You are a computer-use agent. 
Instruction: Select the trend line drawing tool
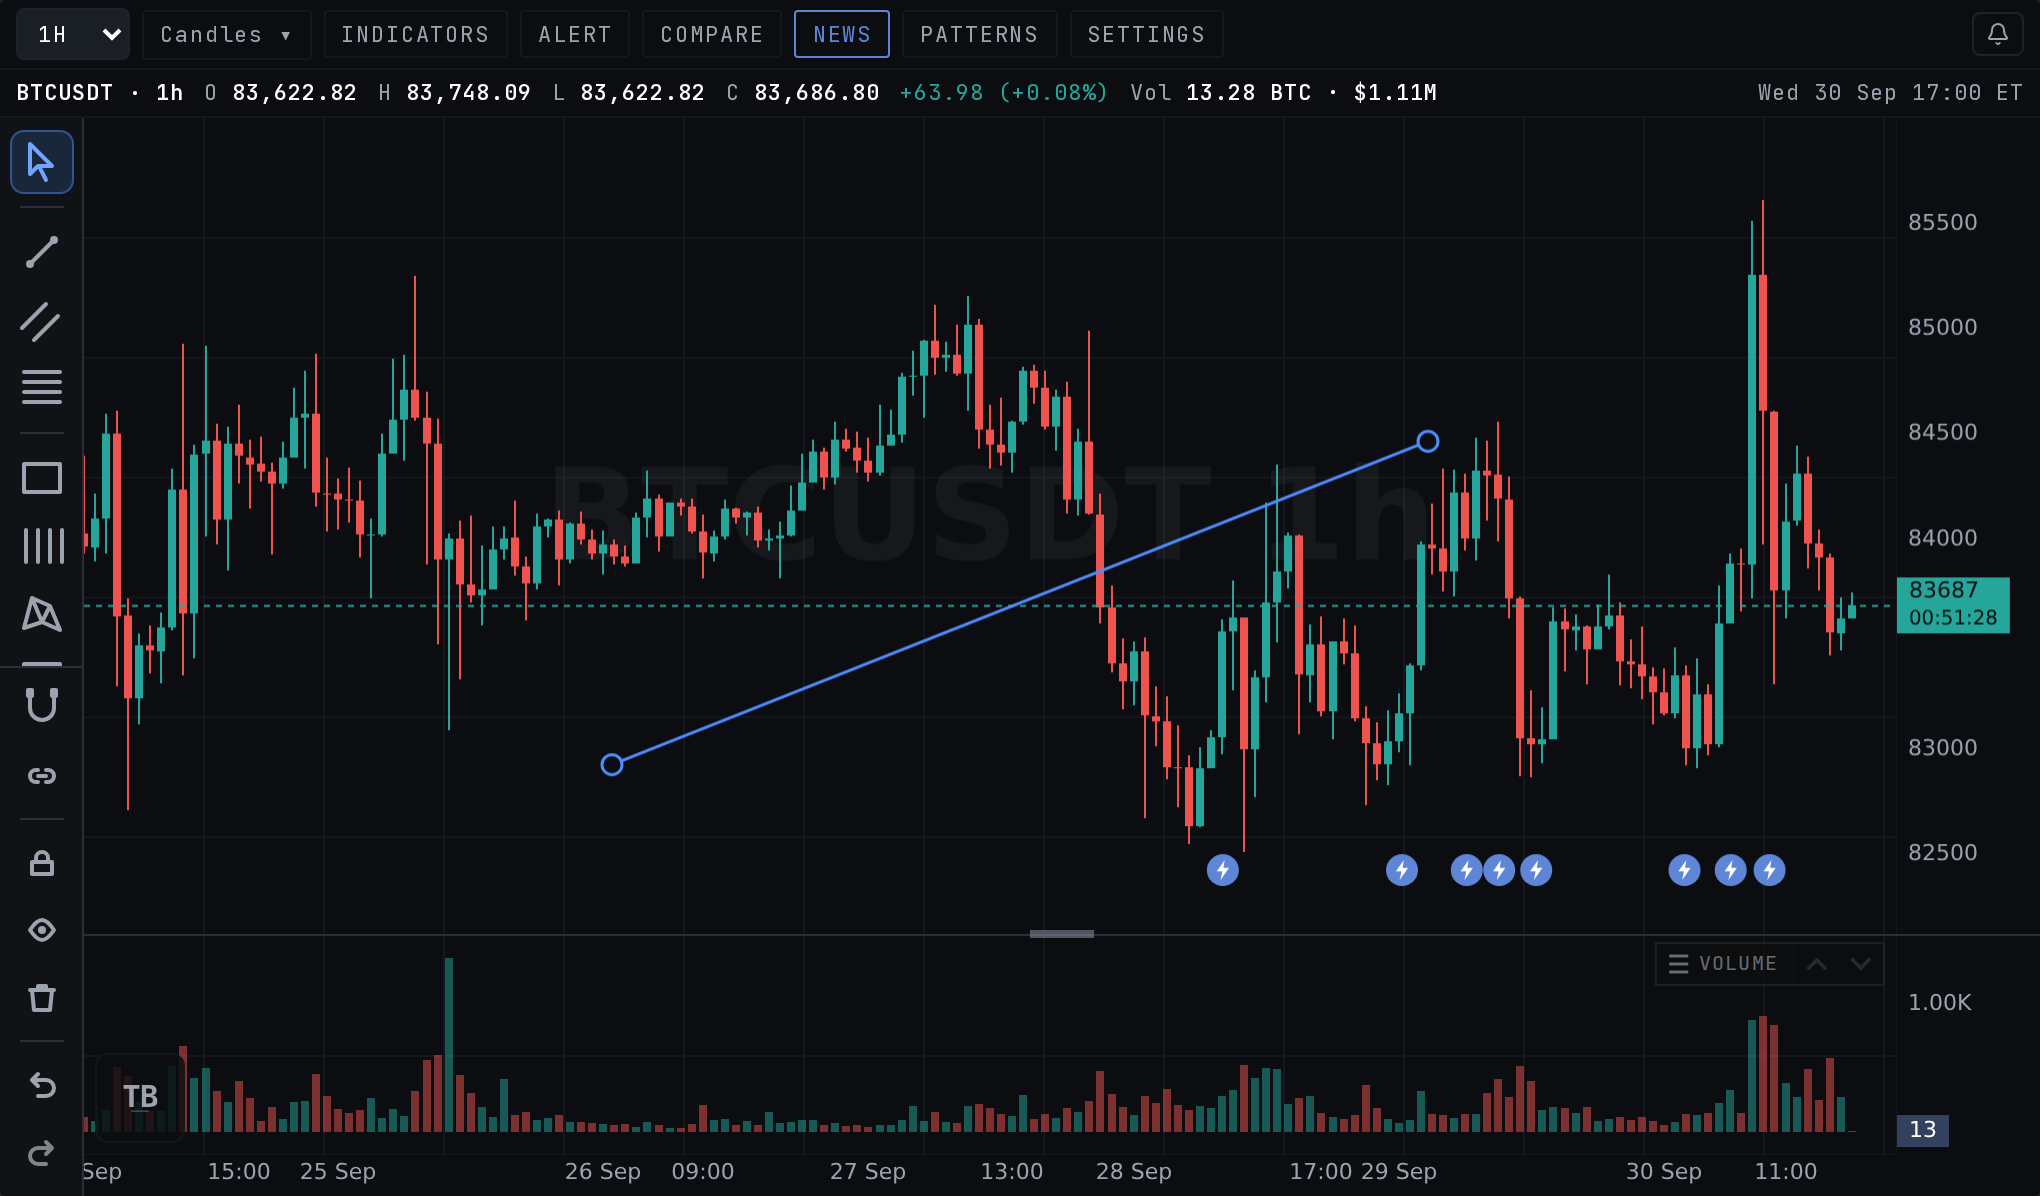coord(42,252)
